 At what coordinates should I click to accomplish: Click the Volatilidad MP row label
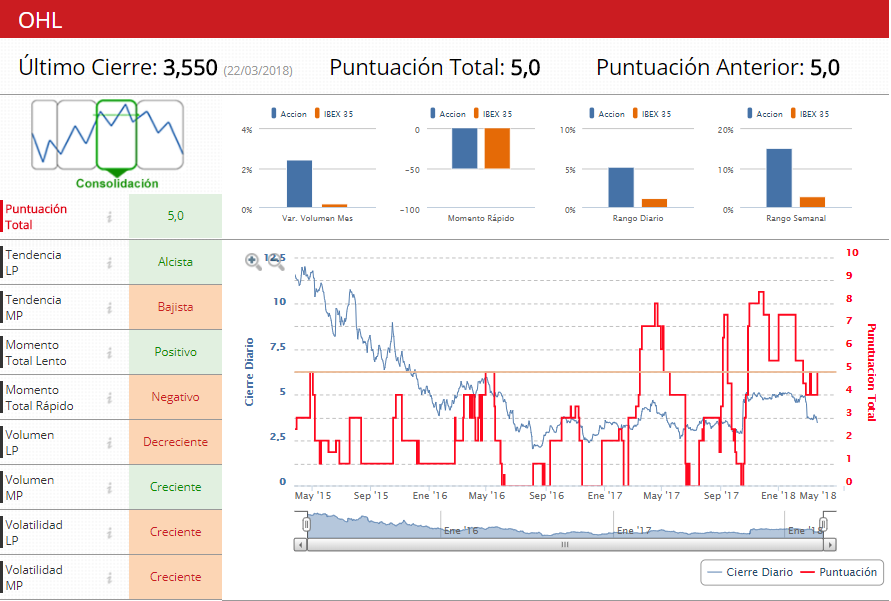tap(34, 577)
